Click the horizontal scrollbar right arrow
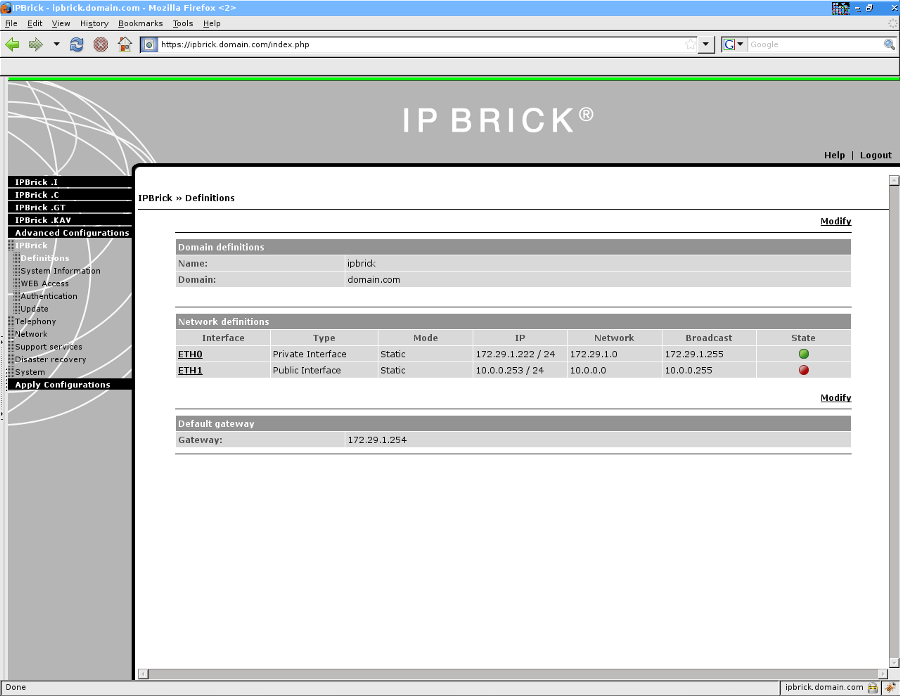This screenshot has height=696, width=900. tap(883, 674)
